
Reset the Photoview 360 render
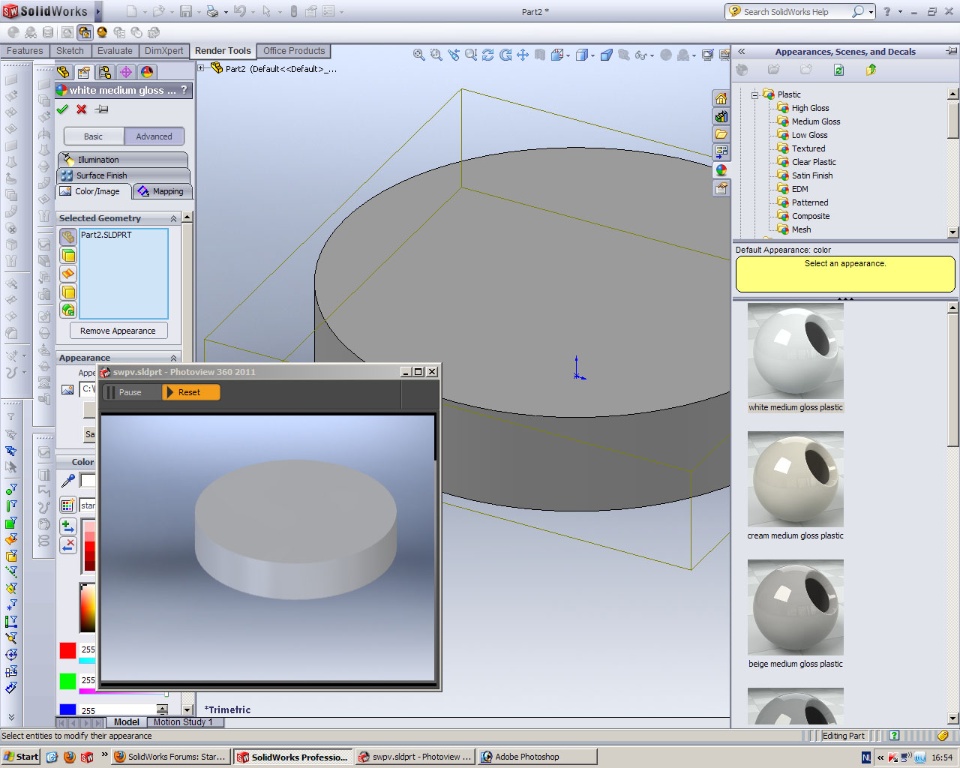click(x=190, y=392)
